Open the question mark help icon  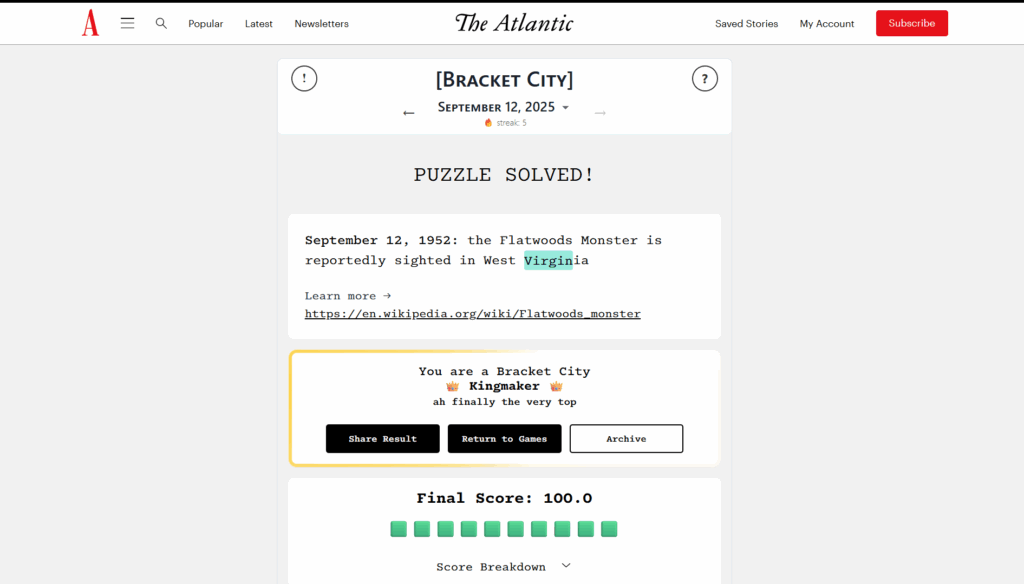point(705,78)
